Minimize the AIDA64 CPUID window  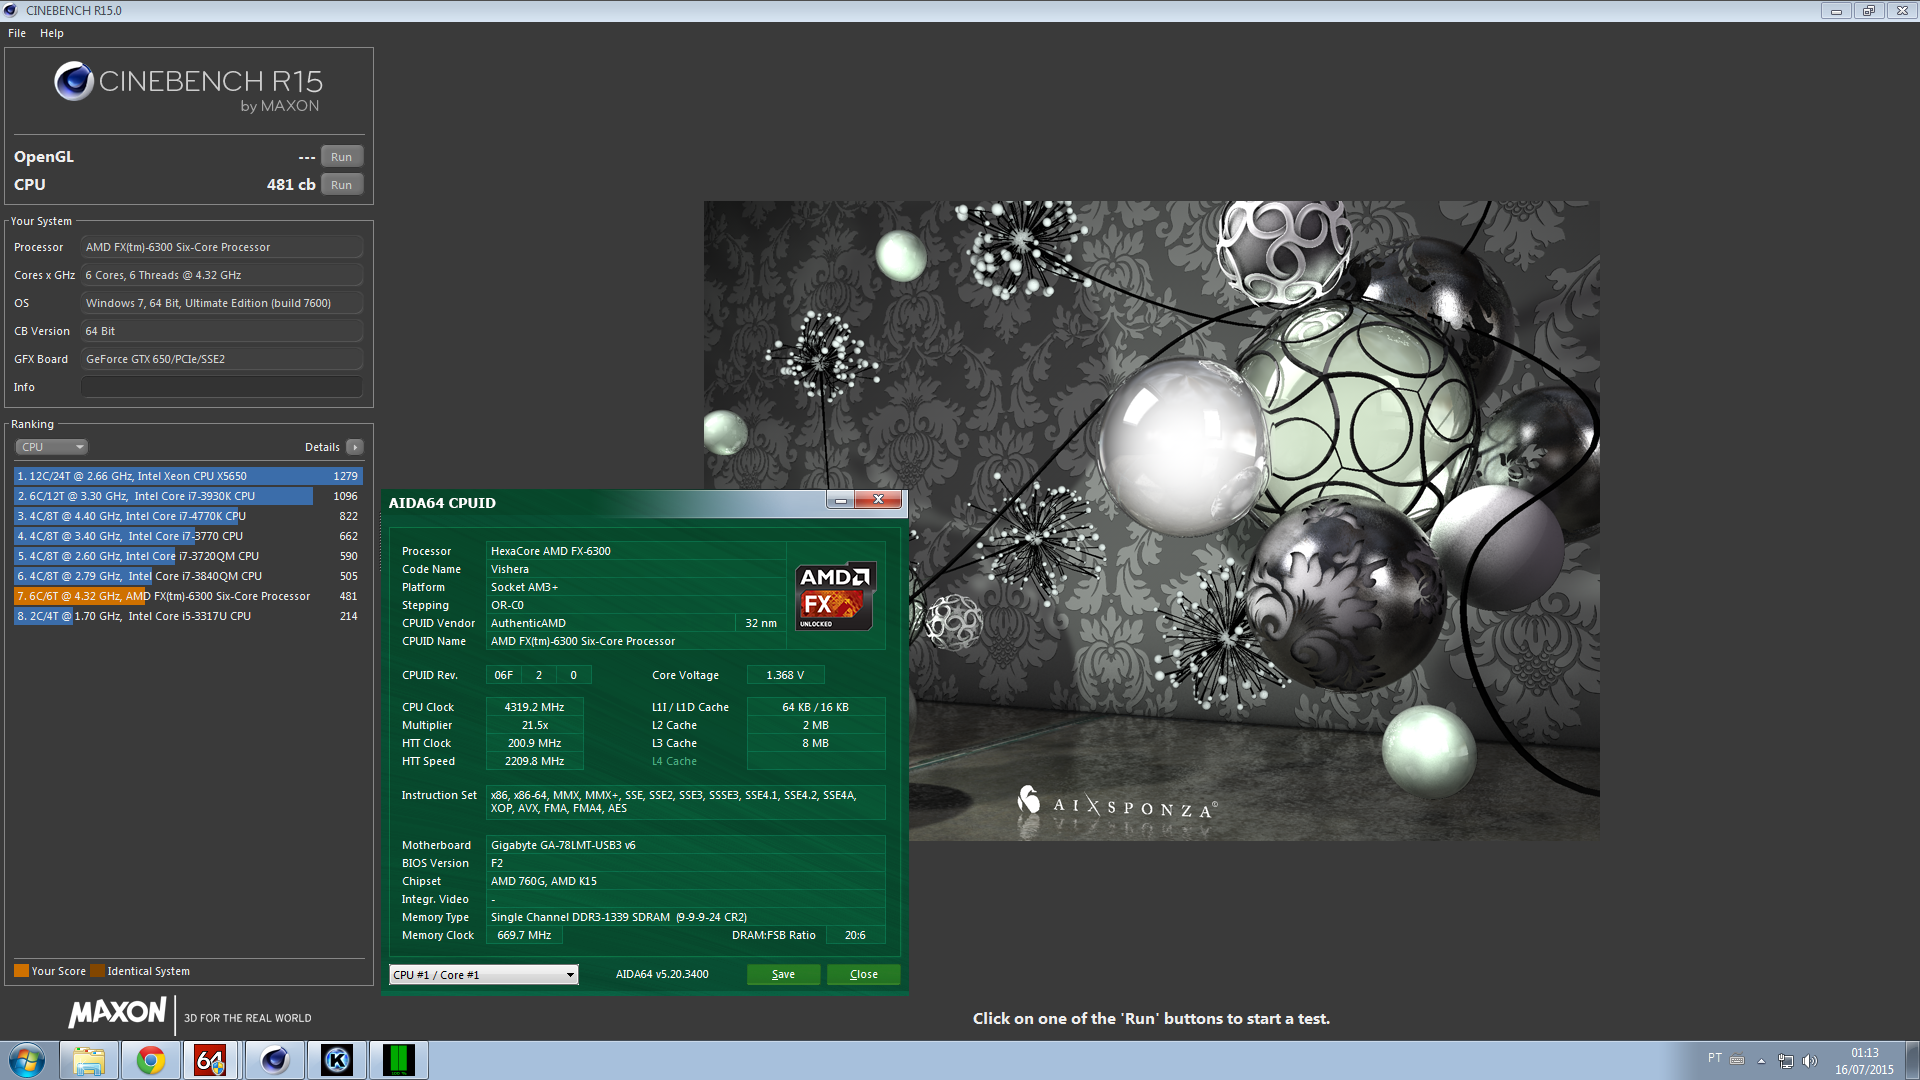[x=841, y=500]
